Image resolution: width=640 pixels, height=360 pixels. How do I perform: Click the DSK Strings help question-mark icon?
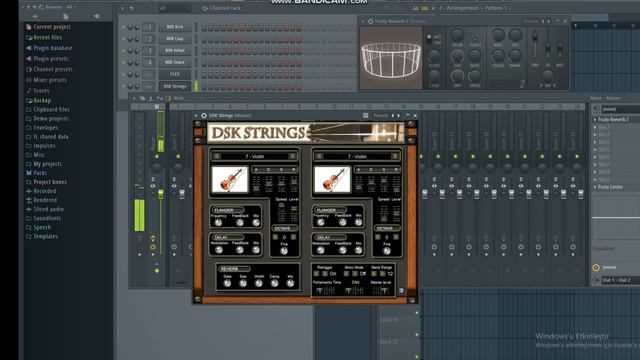point(401,291)
